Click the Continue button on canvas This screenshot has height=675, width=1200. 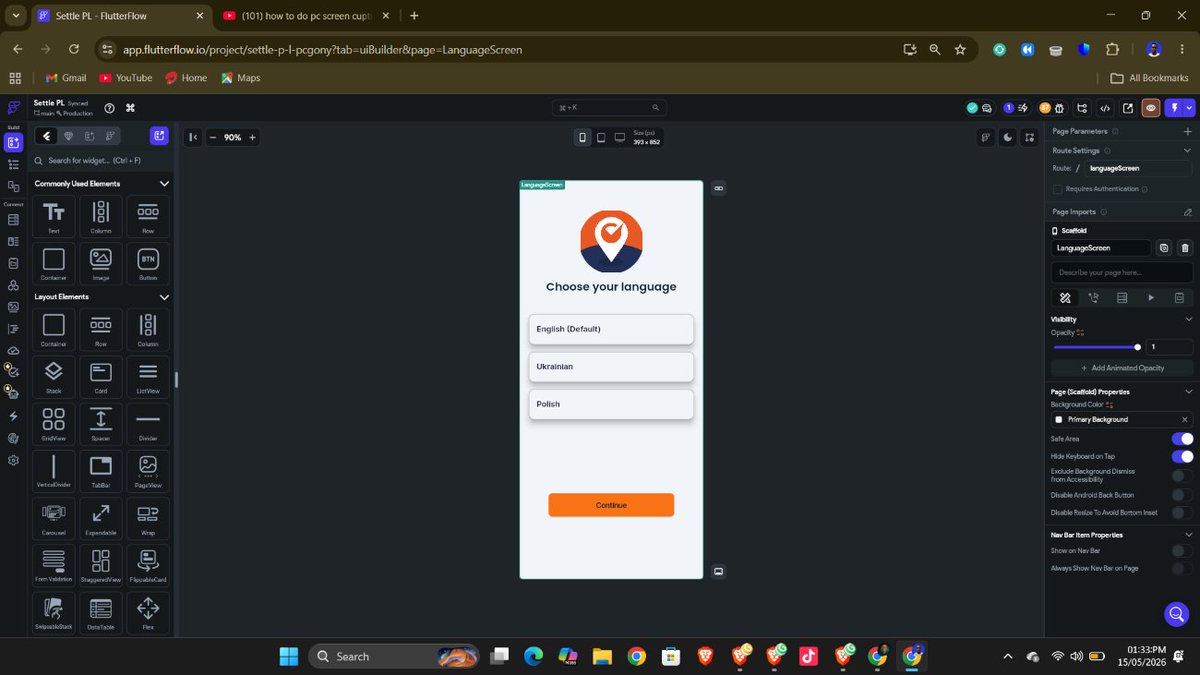coord(611,505)
